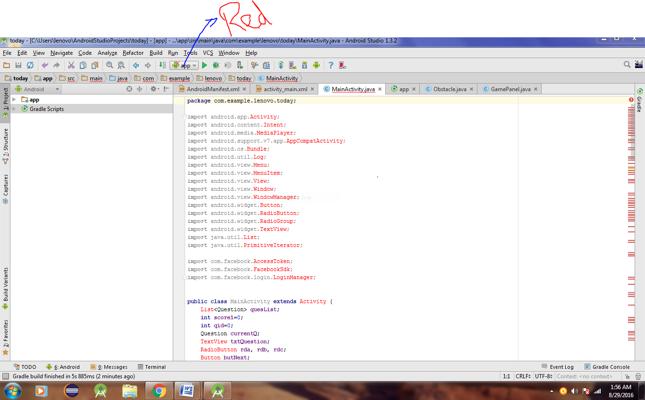The height and width of the screenshot is (400, 645).
Task: Click the Help question mark icon
Action: click(330, 65)
